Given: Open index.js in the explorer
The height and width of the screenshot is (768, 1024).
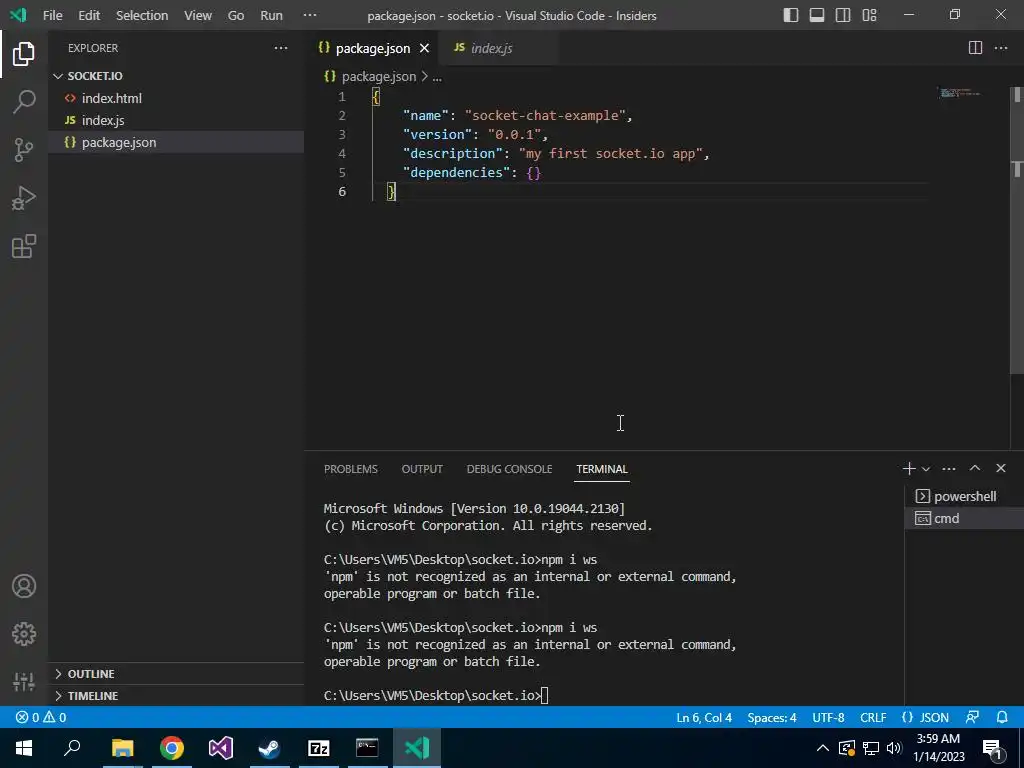Looking at the screenshot, I should (x=176, y=120).
